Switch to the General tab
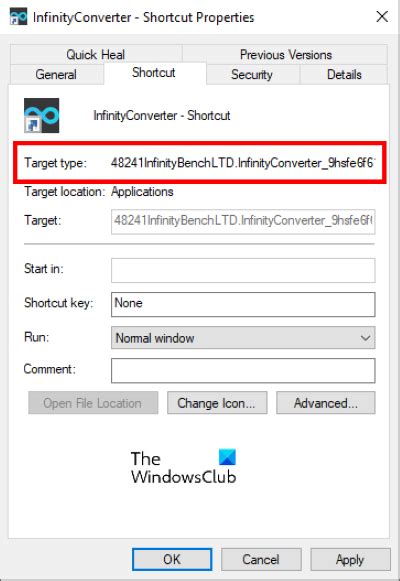Screen dimensions: 400x581 [56, 74]
